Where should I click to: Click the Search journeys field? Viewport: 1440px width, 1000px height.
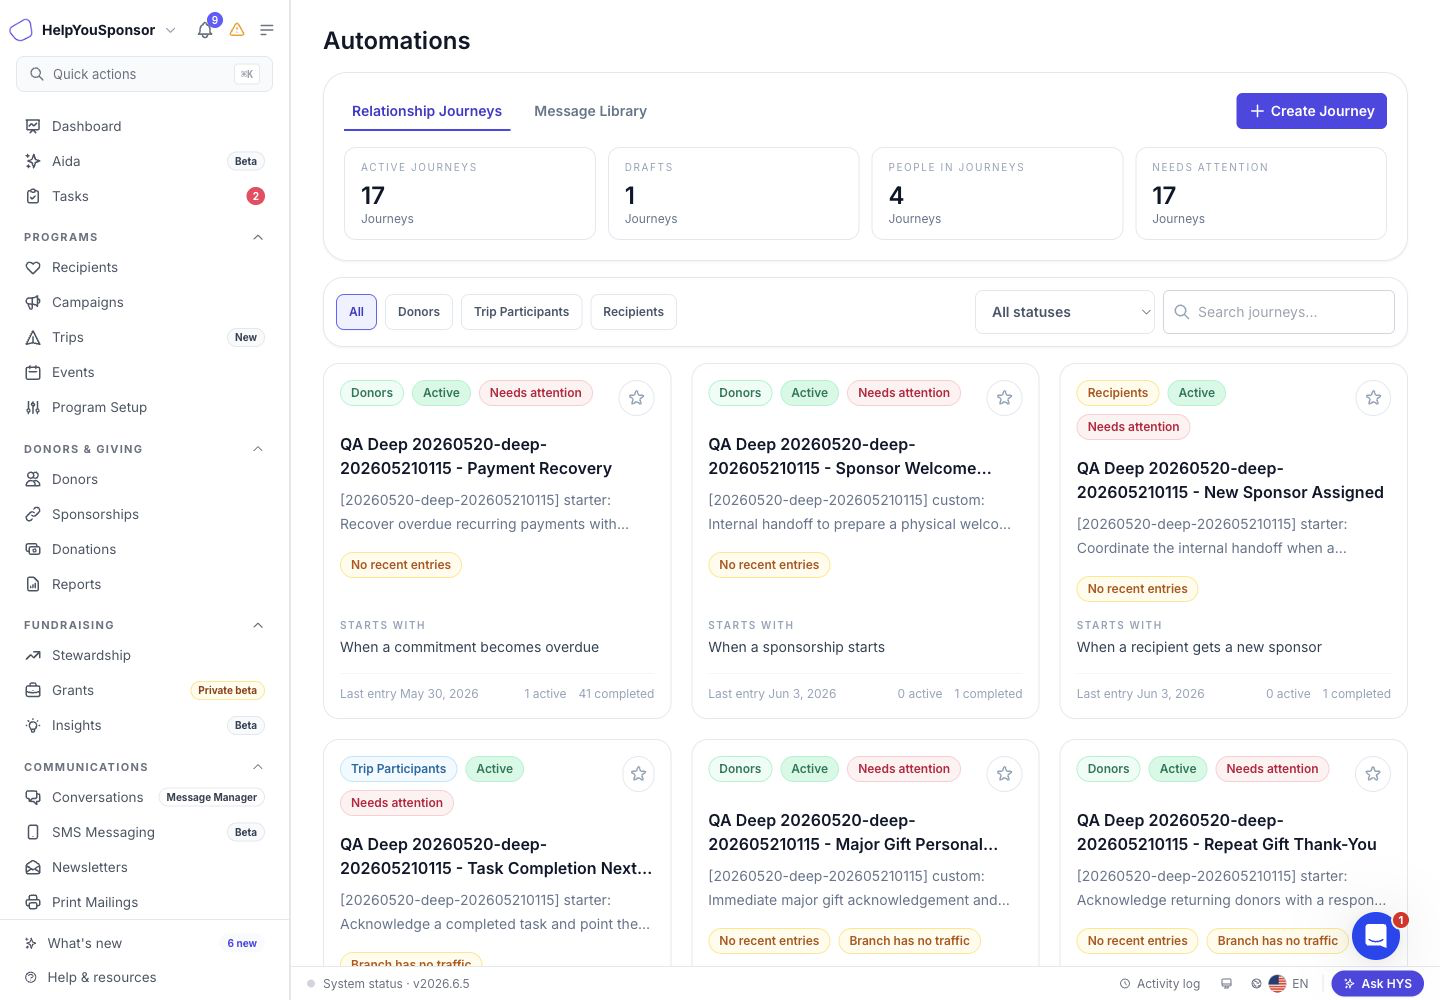[x=1279, y=312]
